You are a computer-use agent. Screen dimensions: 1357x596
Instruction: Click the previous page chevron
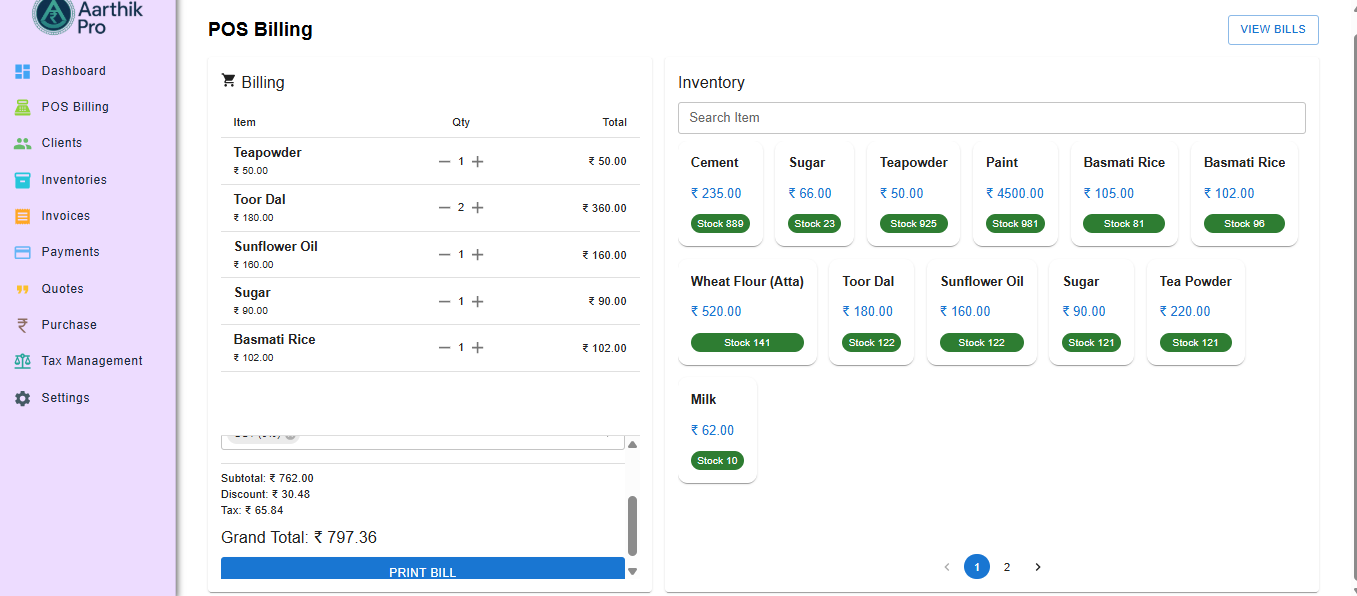coord(947,566)
